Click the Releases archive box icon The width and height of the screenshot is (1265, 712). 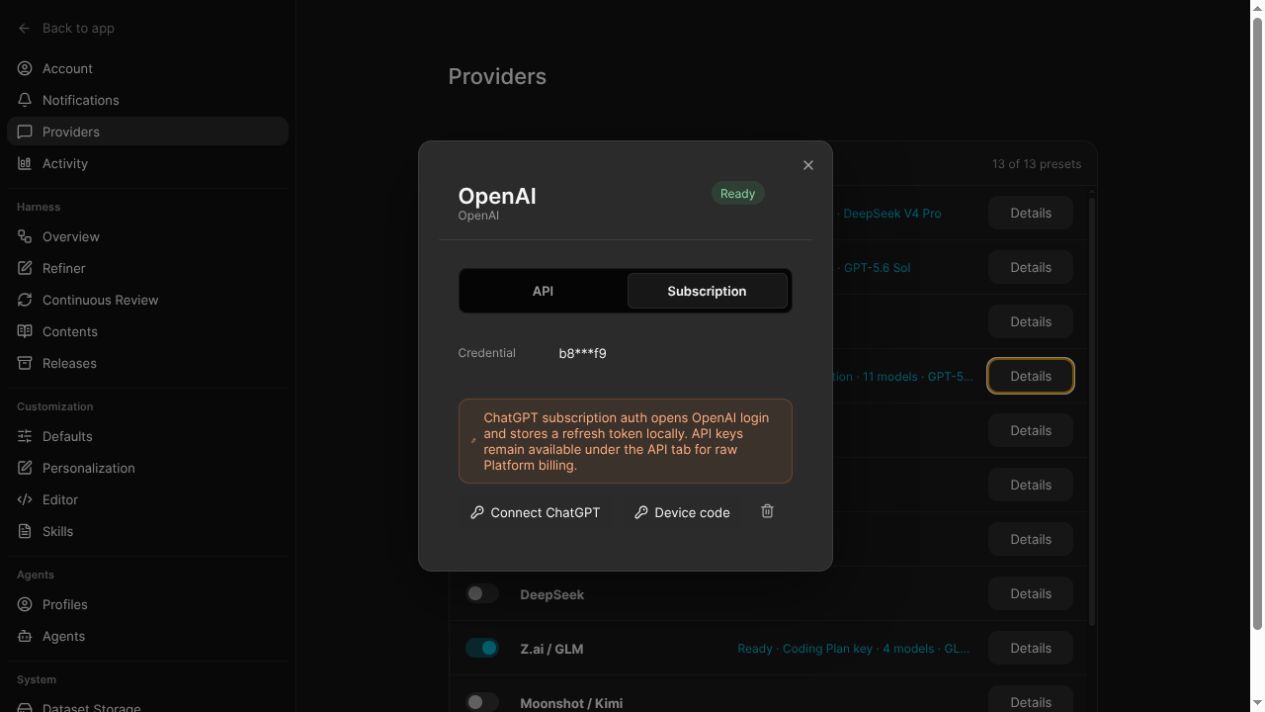[x=25, y=363]
